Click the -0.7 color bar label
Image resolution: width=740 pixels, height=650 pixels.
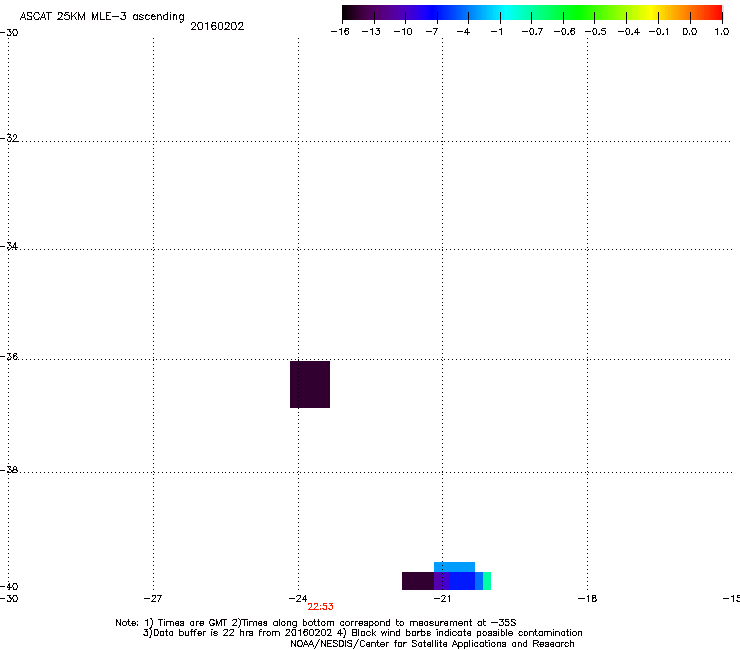coord(532,32)
